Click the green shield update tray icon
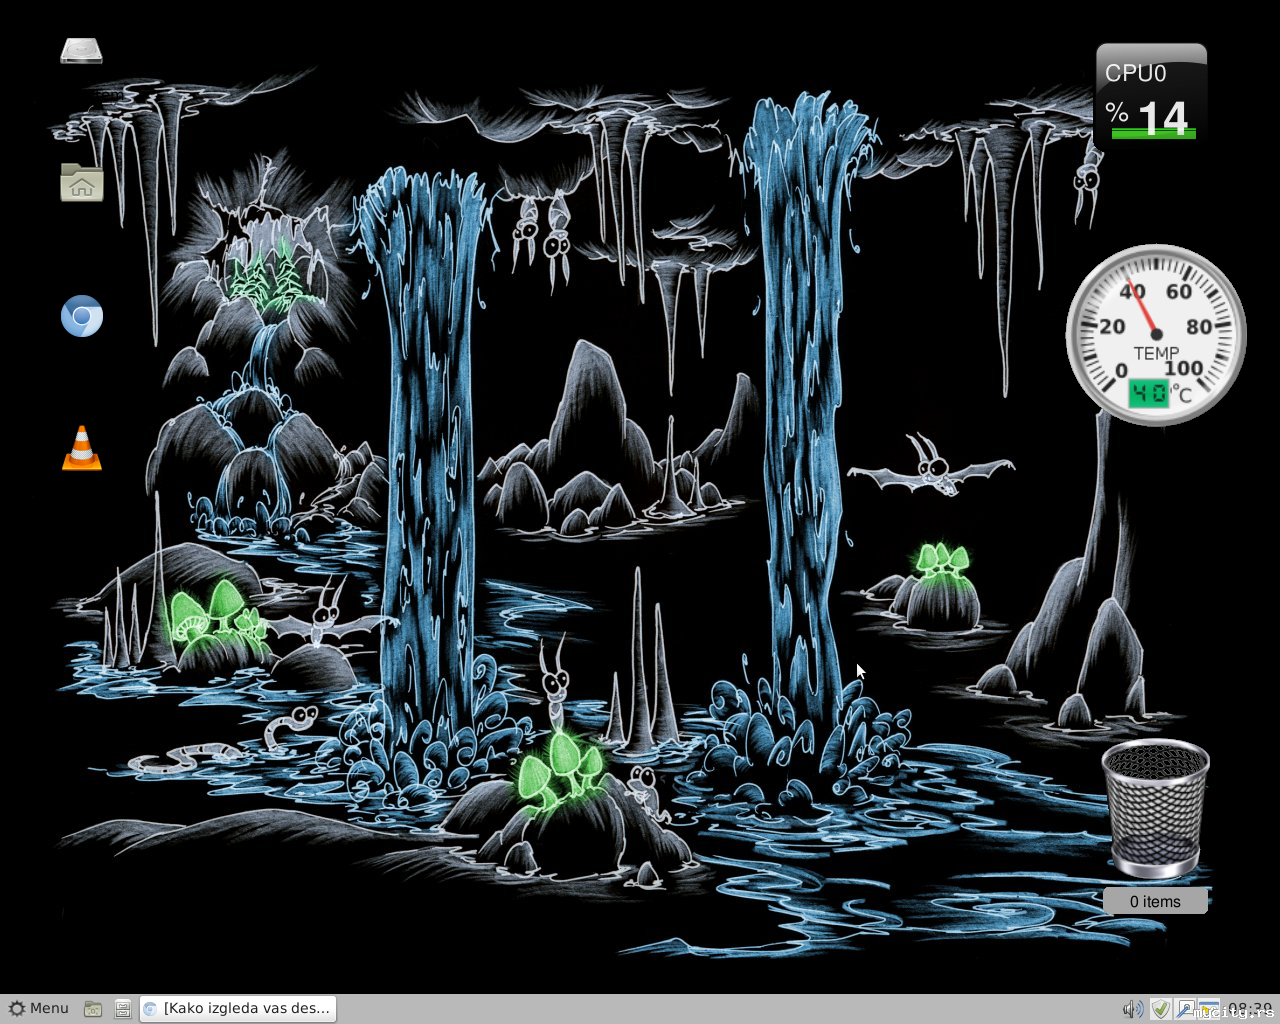 pyautogui.click(x=1160, y=1009)
